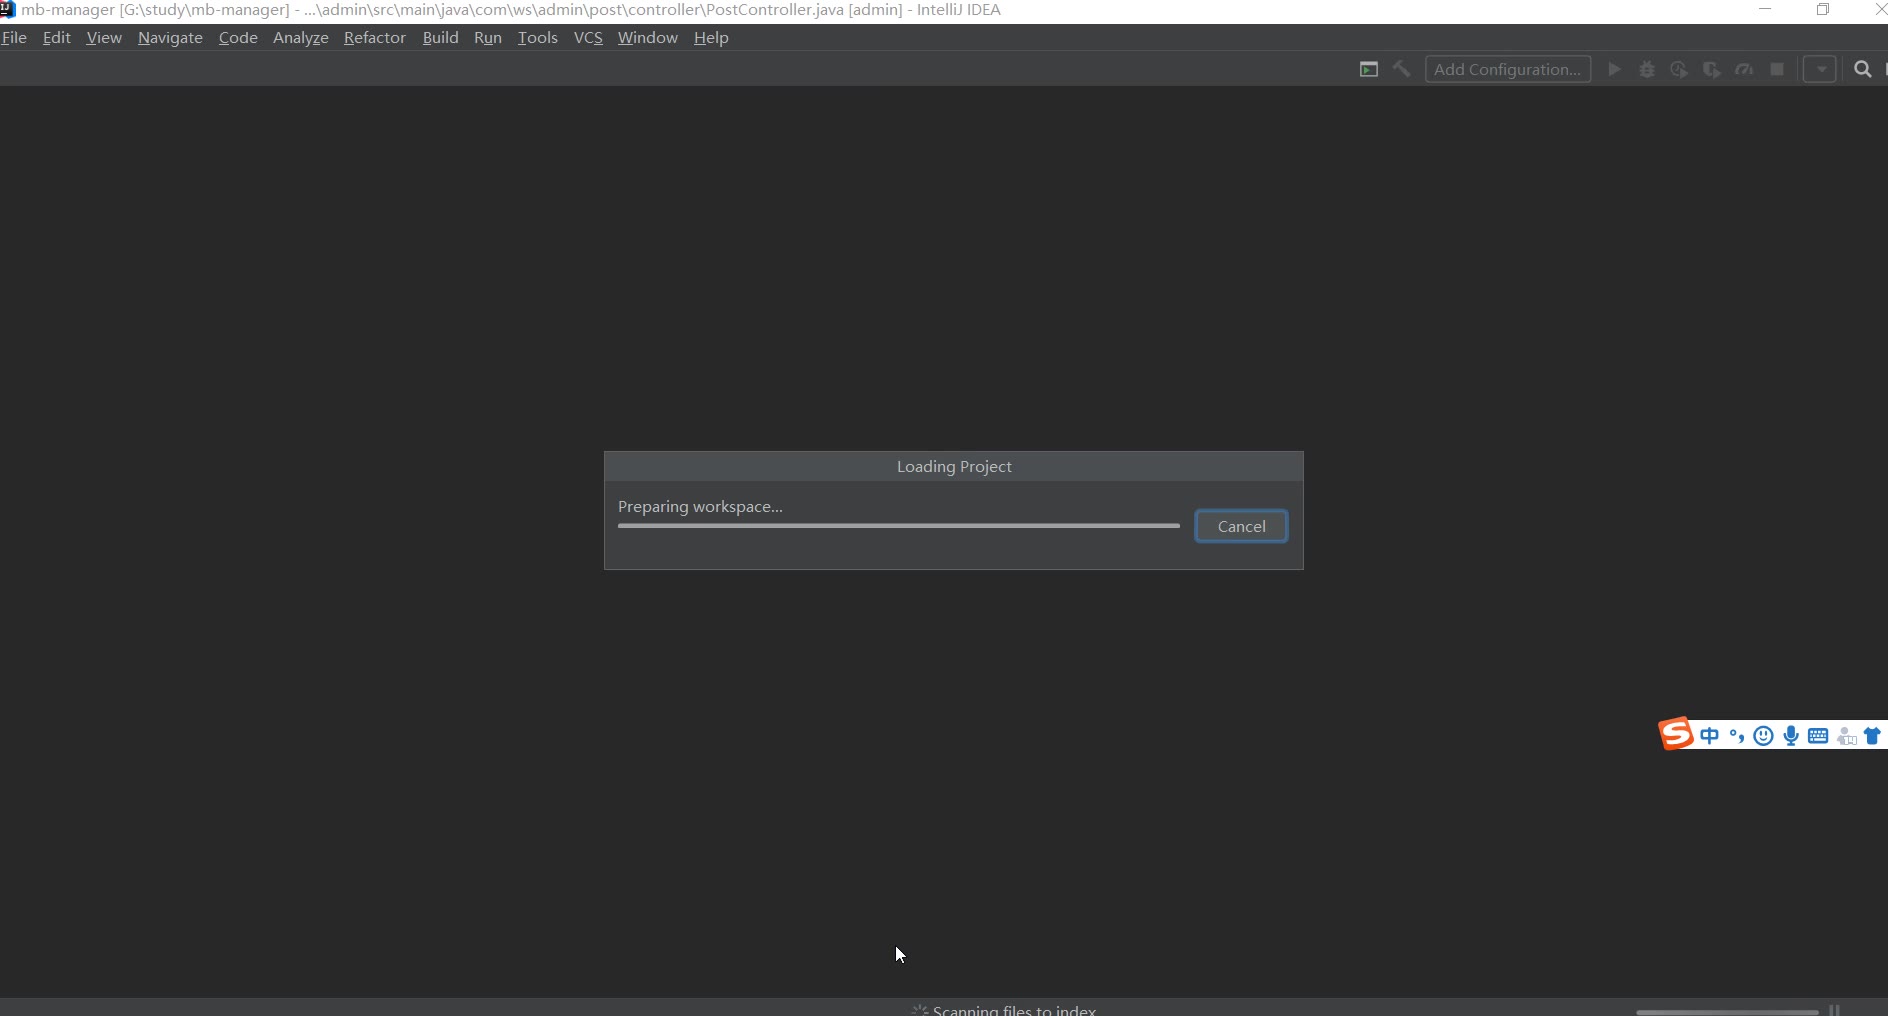The image size is (1888, 1016).
Task: Open the VCS menu
Action: pyautogui.click(x=588, y=38)
